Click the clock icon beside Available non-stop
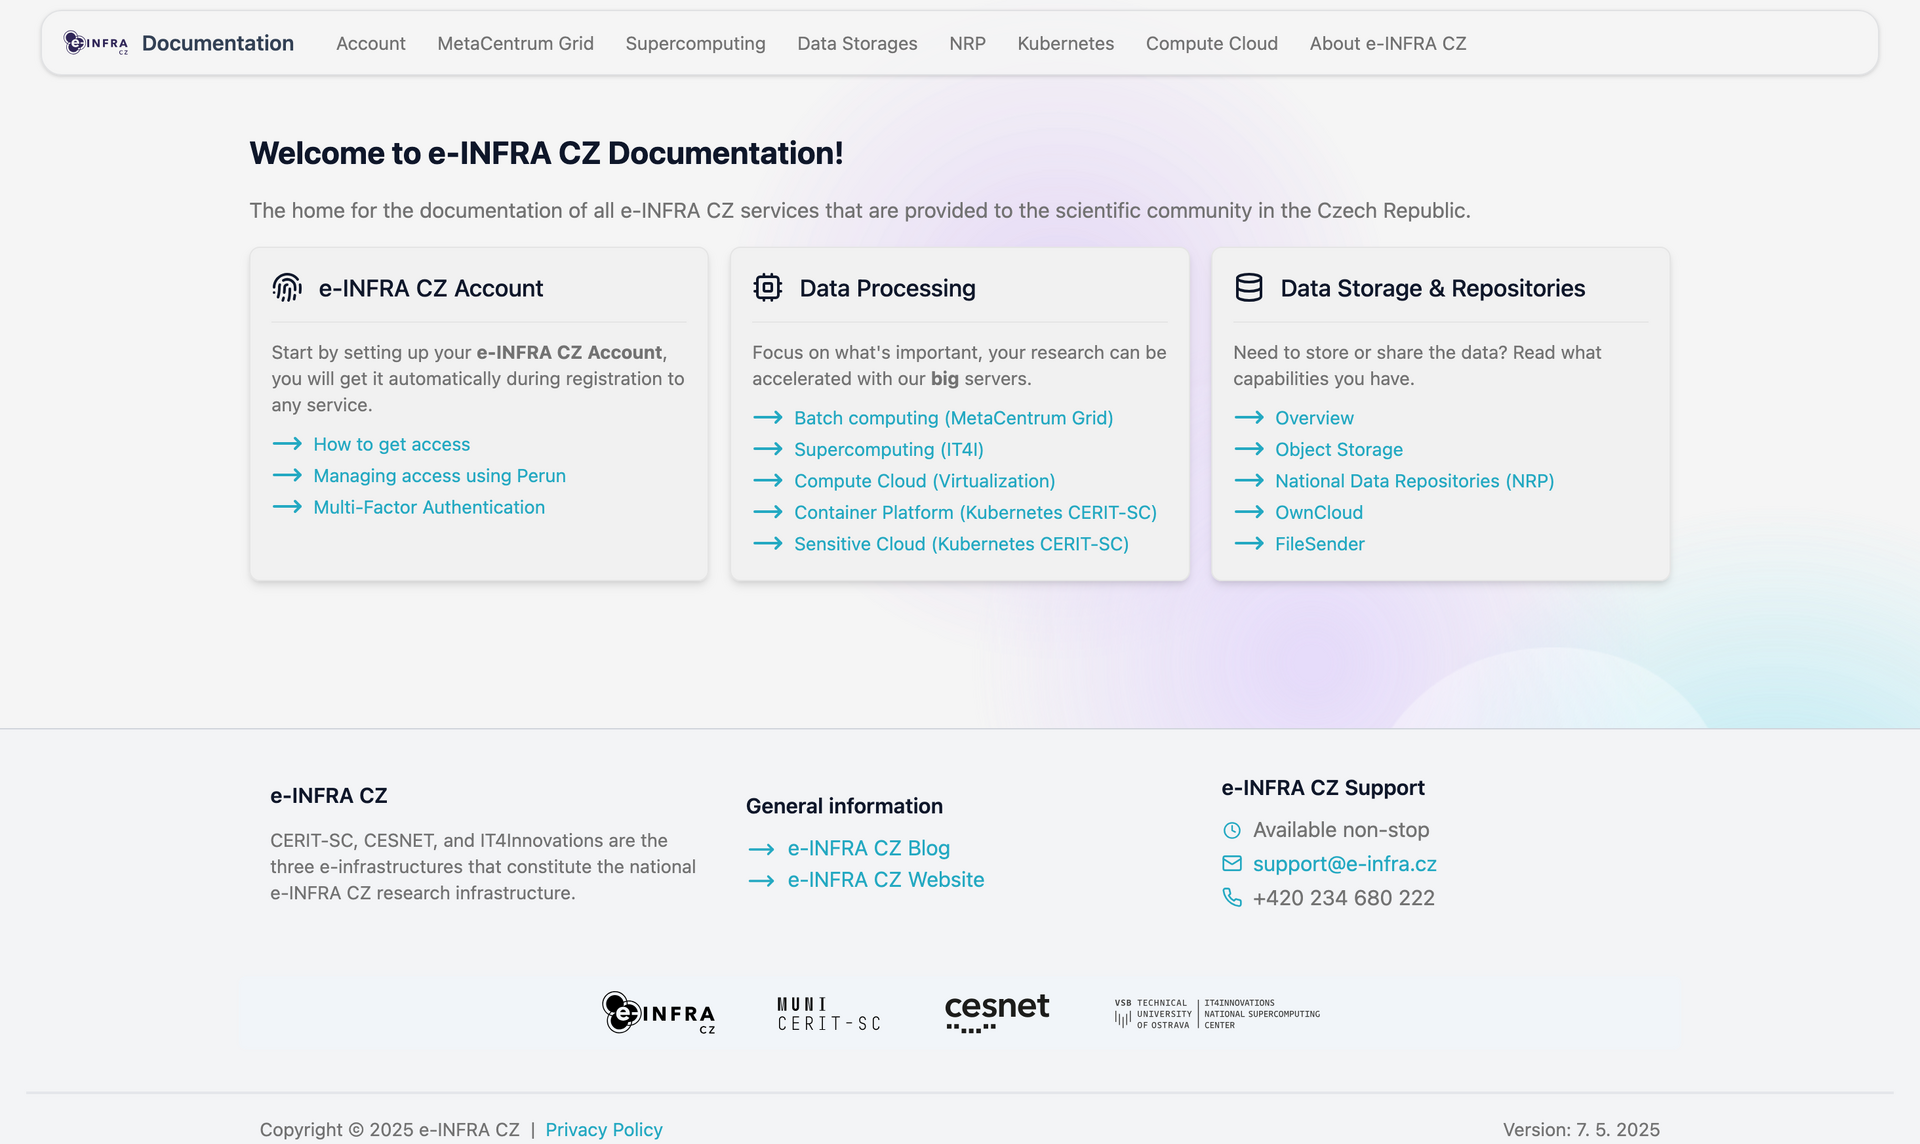The image size is (1920, 1144). click(x=1232, y=830)
